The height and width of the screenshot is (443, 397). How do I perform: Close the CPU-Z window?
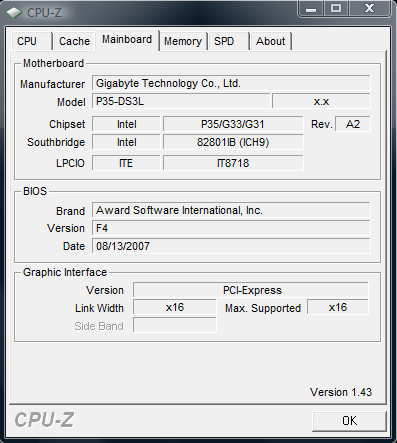pyautogui.click(x=369, y=8)
